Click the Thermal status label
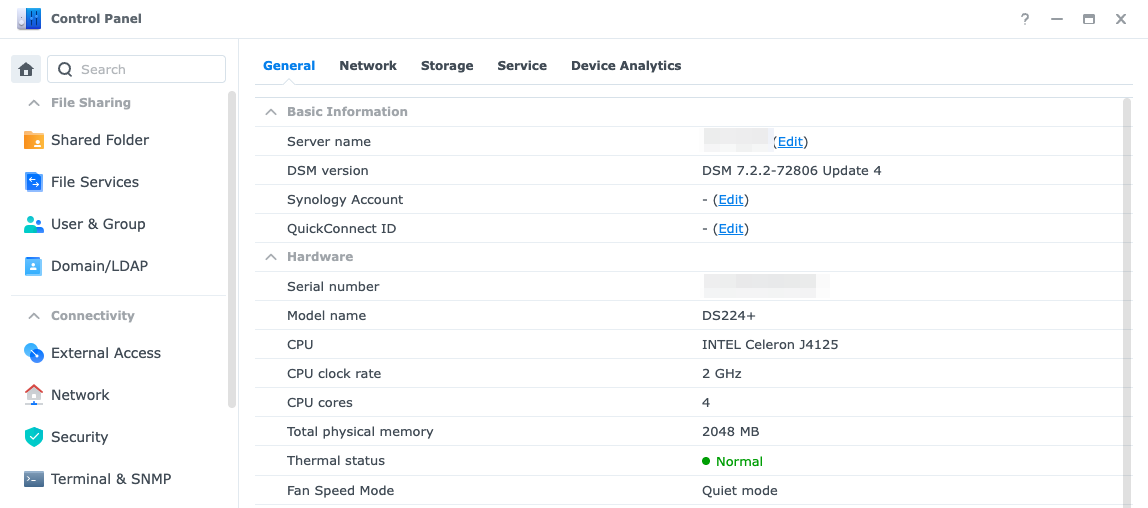The height and width of the screenshot is (508, 1148). 335,461
